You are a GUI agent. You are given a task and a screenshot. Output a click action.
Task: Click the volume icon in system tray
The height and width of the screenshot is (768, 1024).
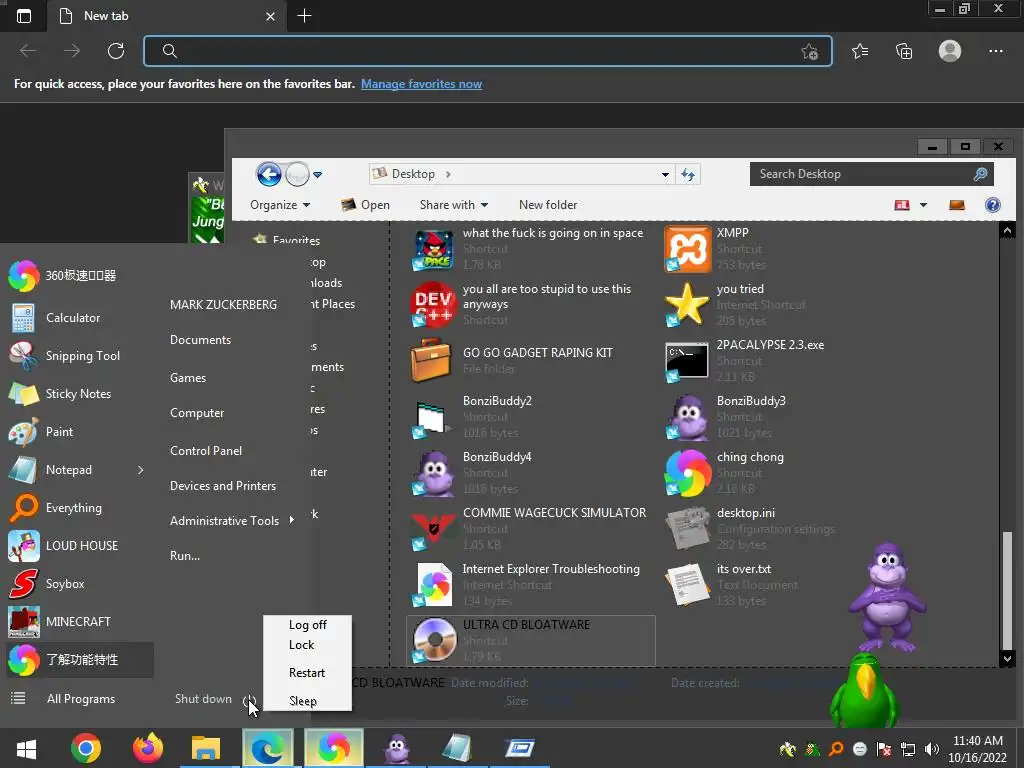click(x=931, y=749)
